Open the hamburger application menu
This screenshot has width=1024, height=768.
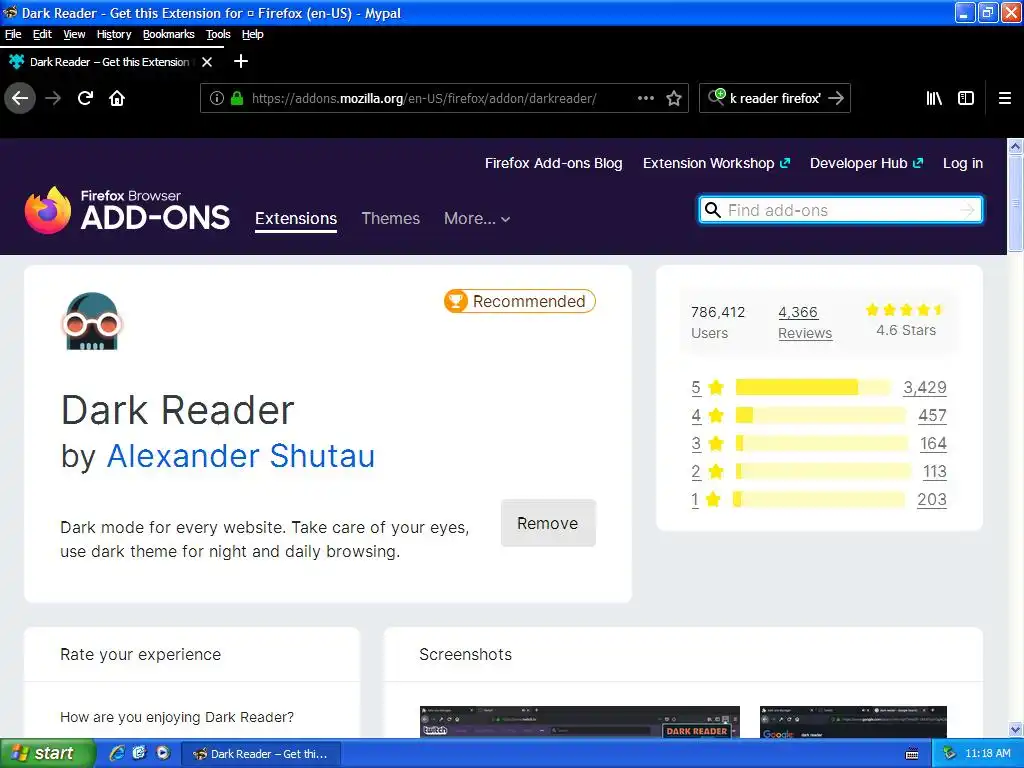point(1005,99)
